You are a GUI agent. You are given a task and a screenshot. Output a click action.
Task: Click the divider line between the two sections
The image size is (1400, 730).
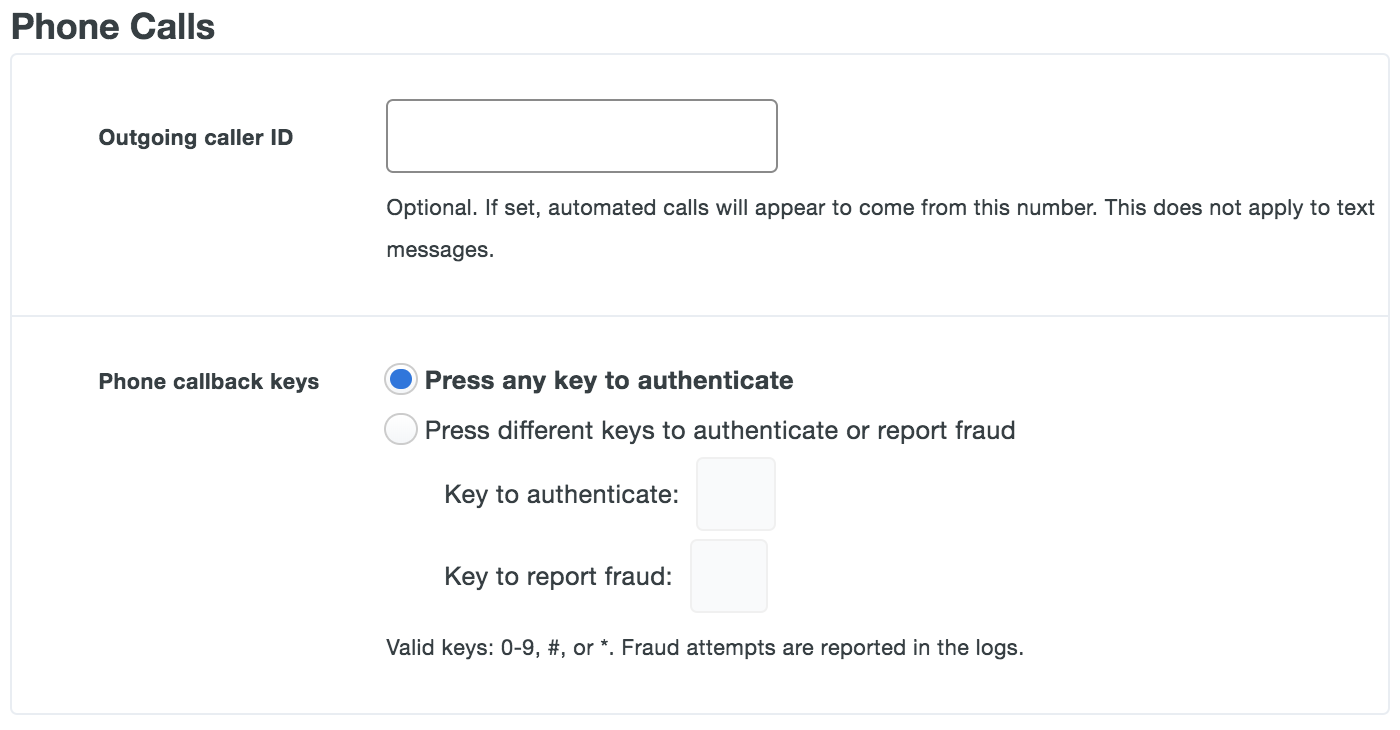pyautogui.click(x=700, y=316)
